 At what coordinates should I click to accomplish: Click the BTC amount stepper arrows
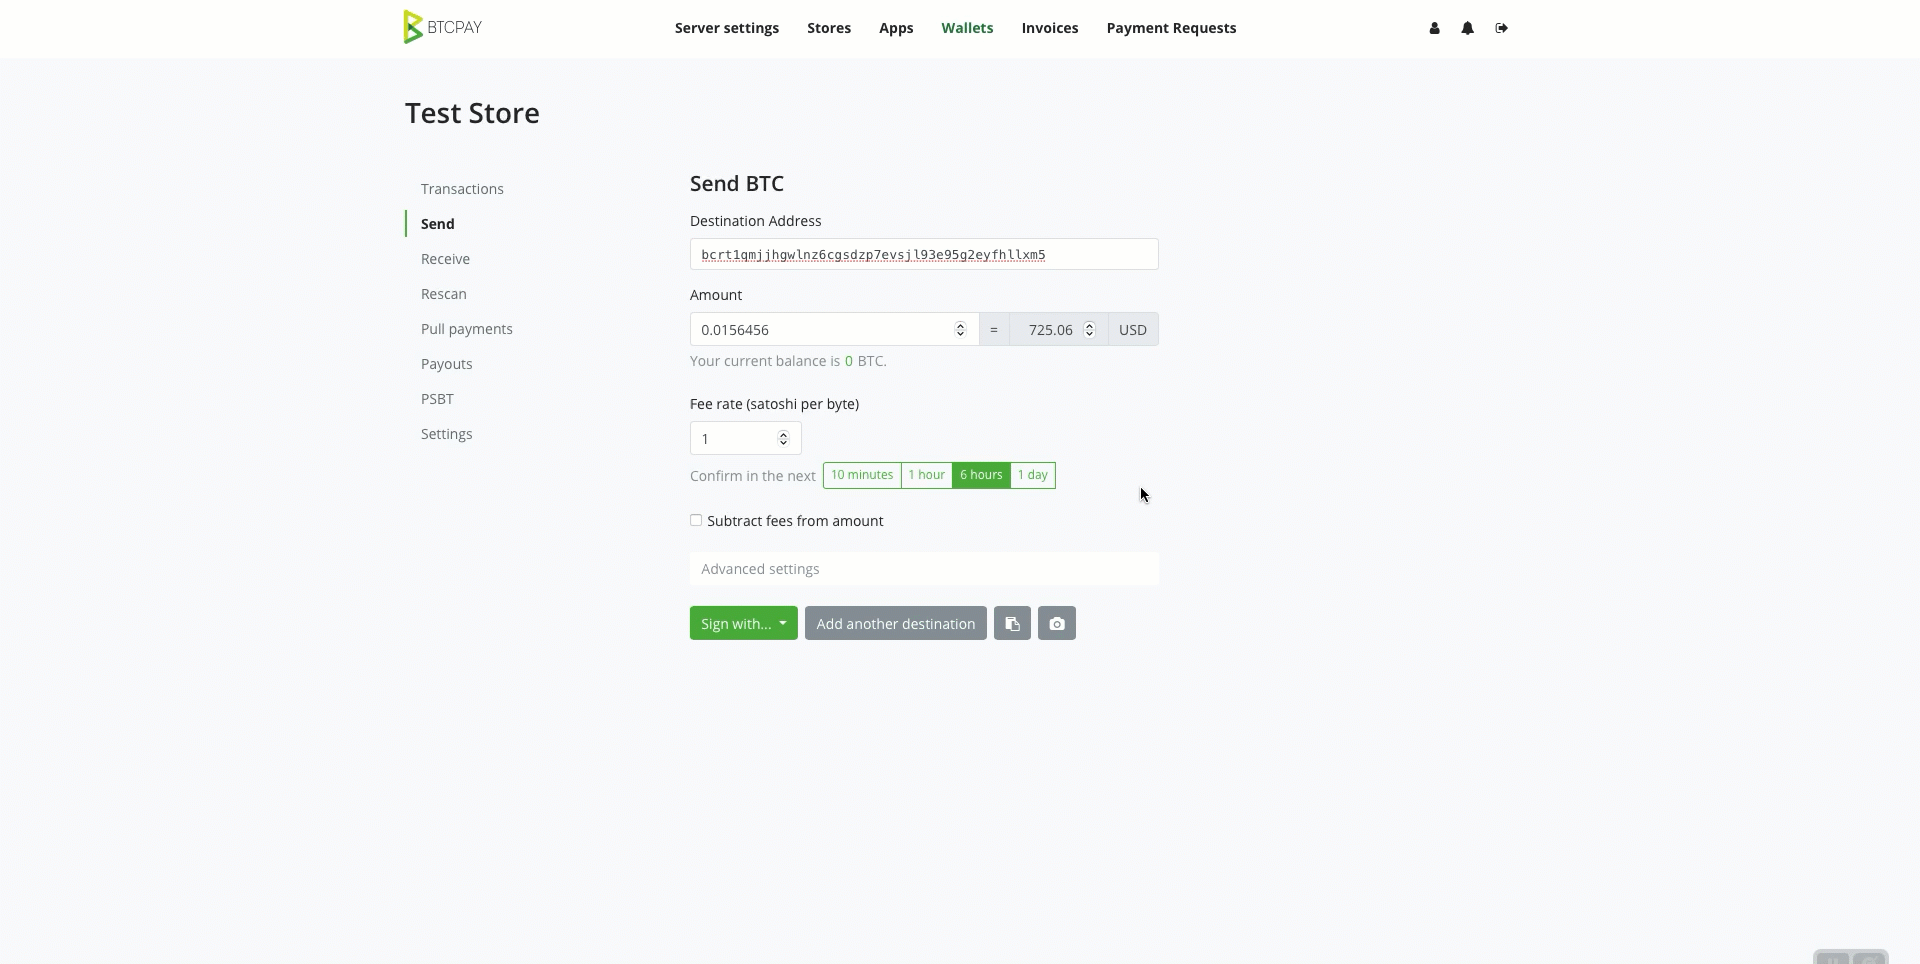pos(960,329)
